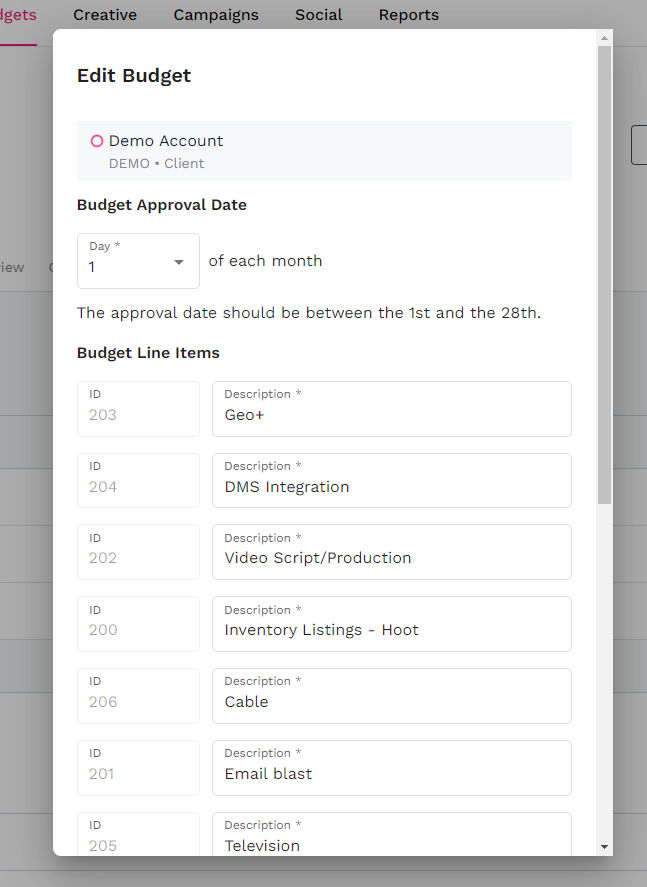Viewport: 647px width, 887px height.
Task: Click the scrollbar up arrow in dialog
Action: (x=604, y=39)
